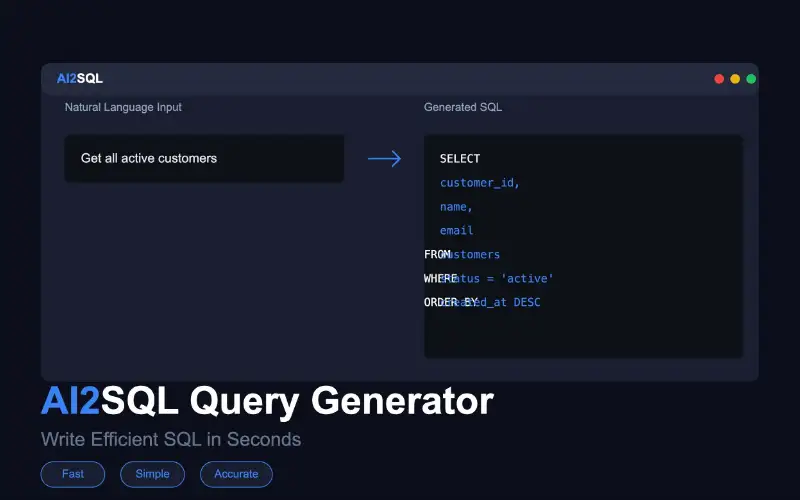The height and width of the screenshot is (500, 800).
Task: Click the 'Accurate' pill button
Action: (x=236, y=474)
